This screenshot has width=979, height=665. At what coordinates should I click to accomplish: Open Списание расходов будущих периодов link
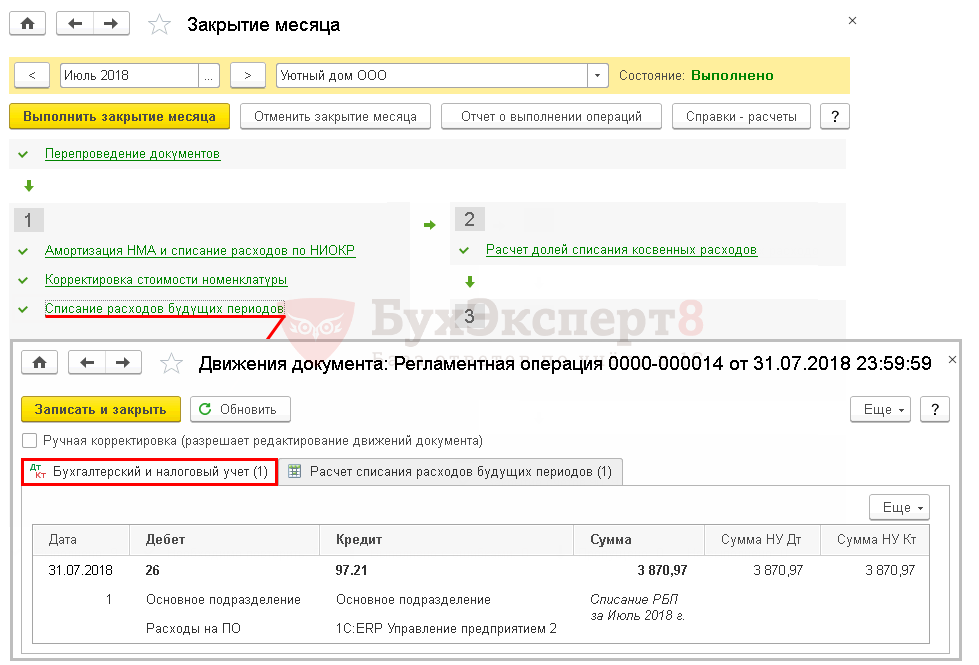(164, 308)
